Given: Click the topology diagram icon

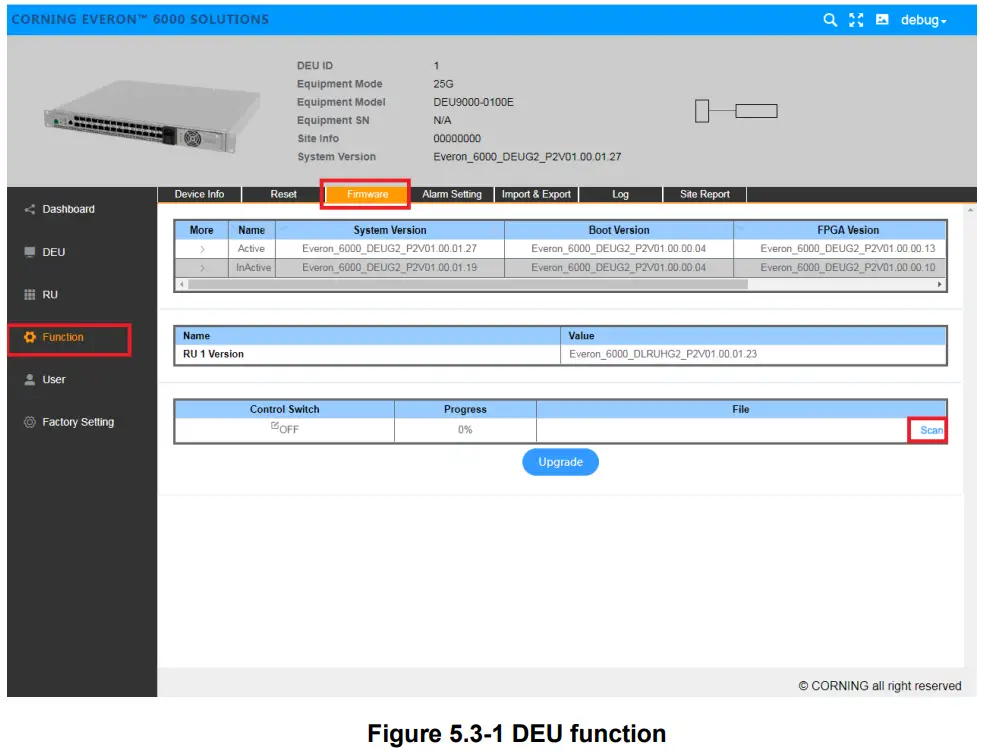Looking at the screenshot, I should click(736, 112).
